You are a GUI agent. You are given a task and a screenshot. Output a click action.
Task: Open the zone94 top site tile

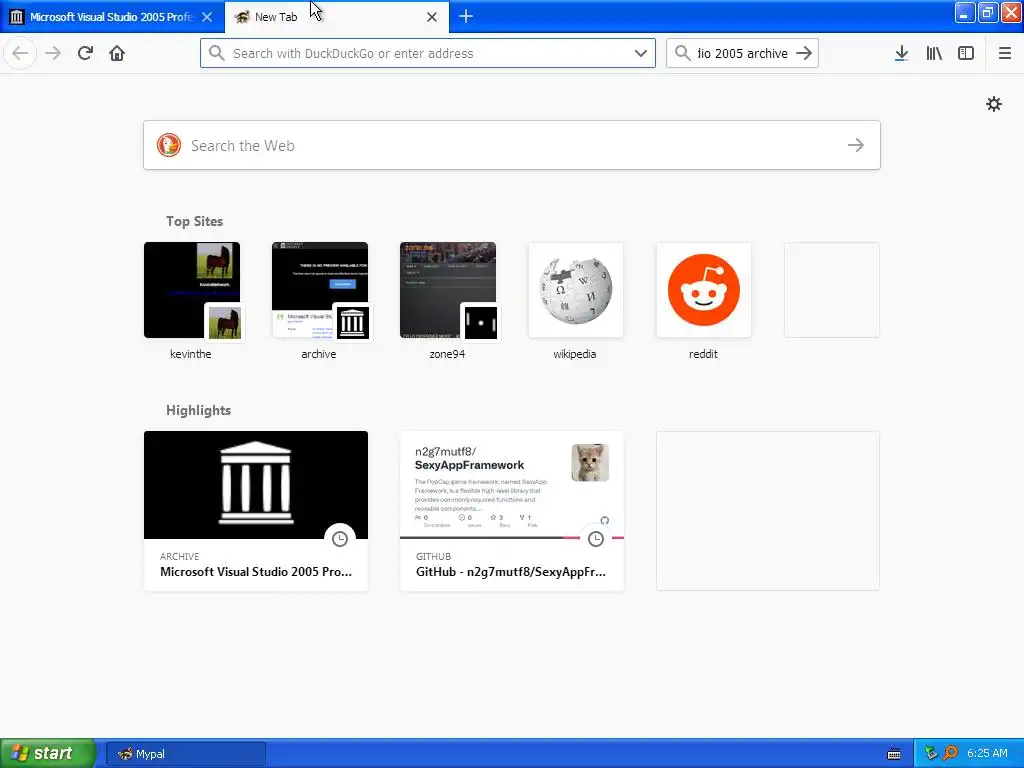[448, 291]
